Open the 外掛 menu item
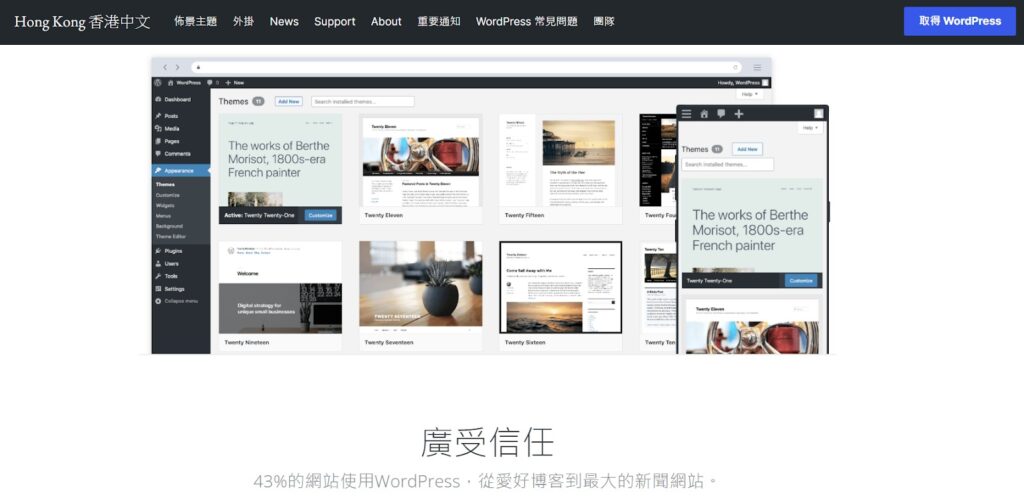Viewport: 1024px width, 504px height. click(243, 22)
